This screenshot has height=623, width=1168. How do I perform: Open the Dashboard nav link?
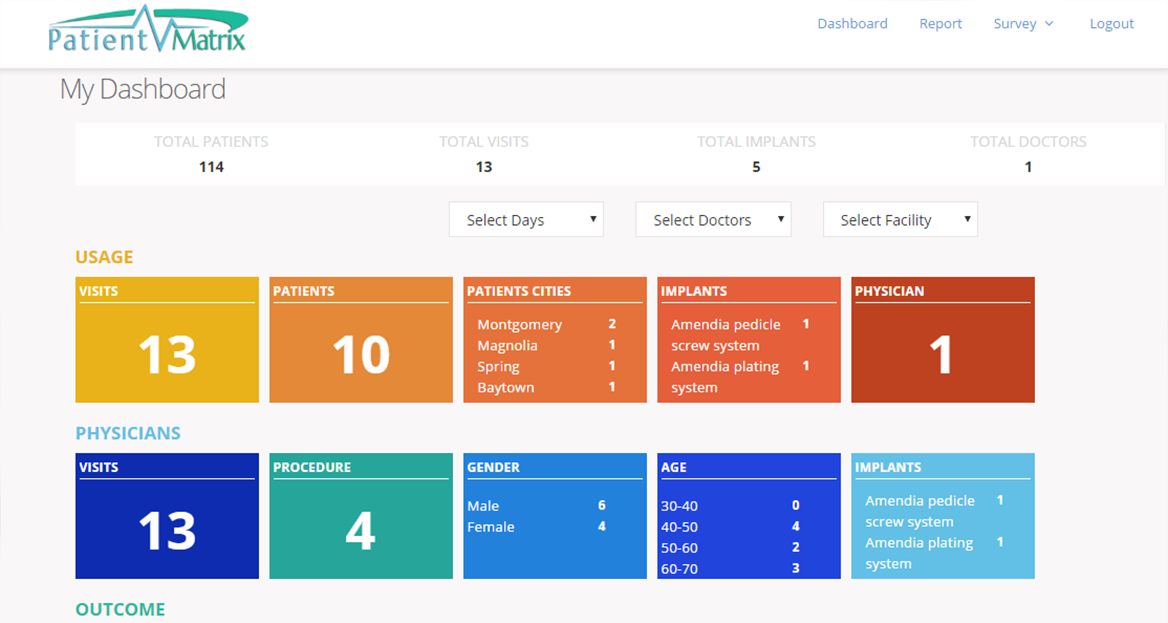852,24
